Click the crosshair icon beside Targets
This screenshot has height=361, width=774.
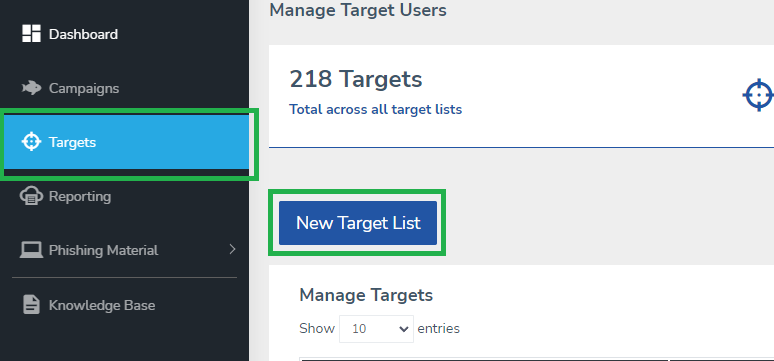(x=31, y=142)
